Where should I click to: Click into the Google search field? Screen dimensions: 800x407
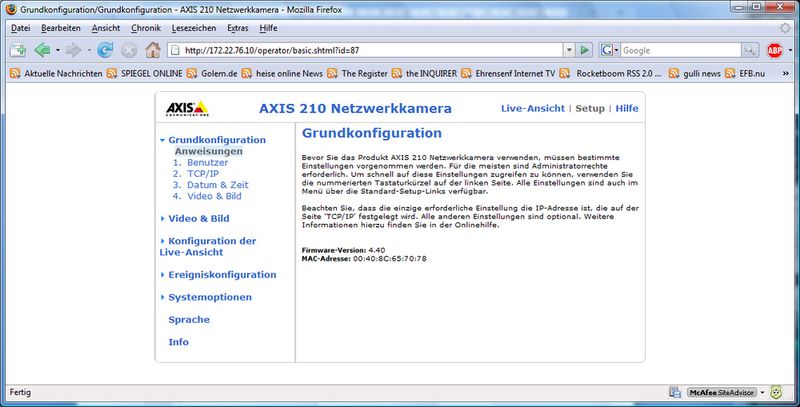681,50
